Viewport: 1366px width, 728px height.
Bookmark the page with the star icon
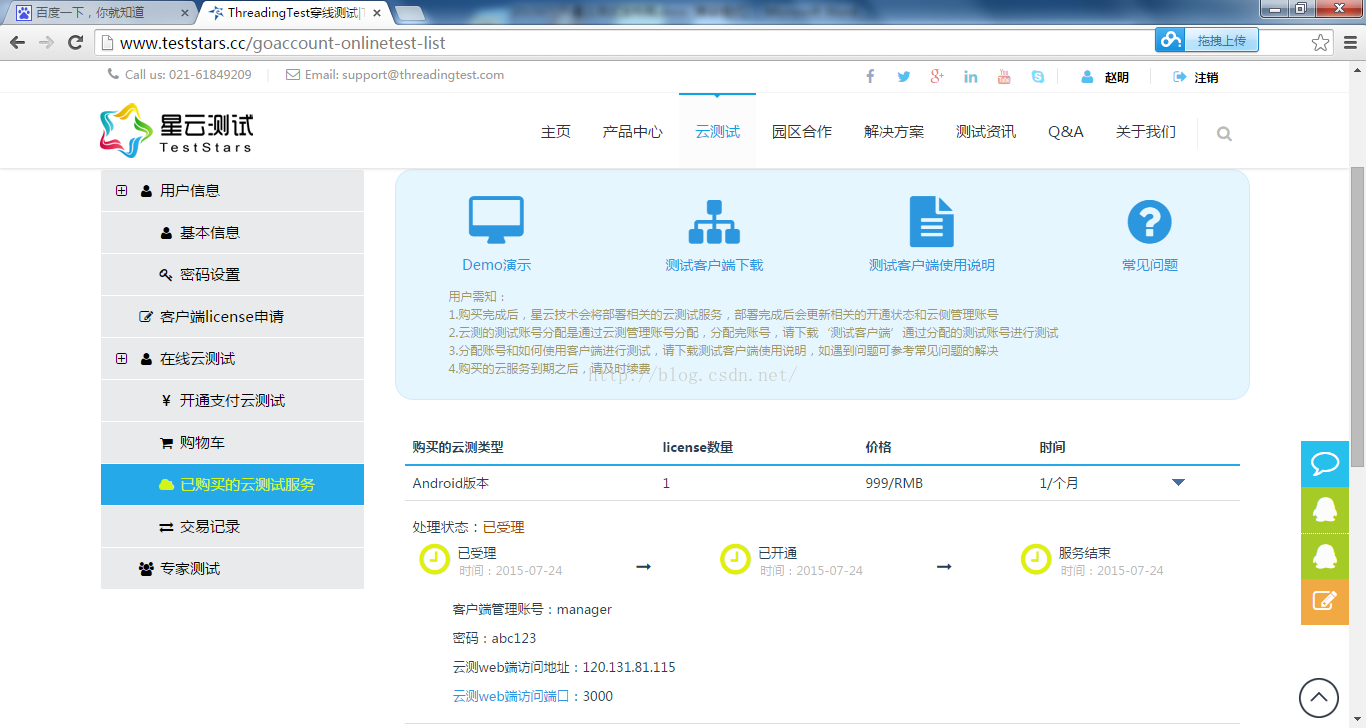click(1321, 43)
